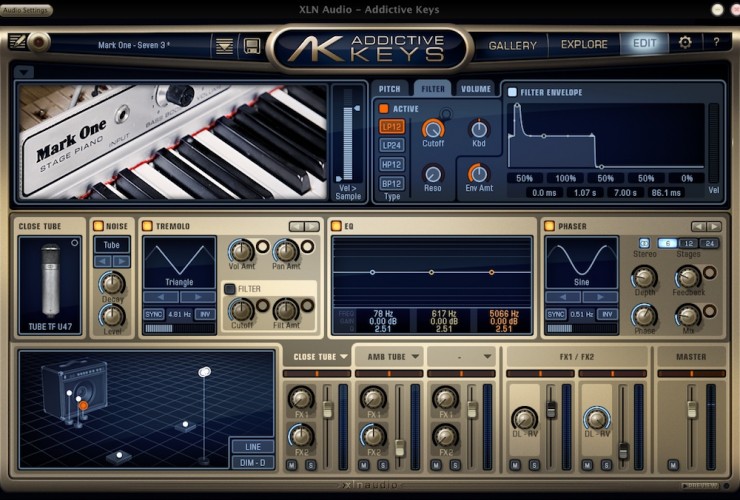Click the Mark One - Seven 3 preset name
This screenshot has height=500, width=740.
coord(134,45)
